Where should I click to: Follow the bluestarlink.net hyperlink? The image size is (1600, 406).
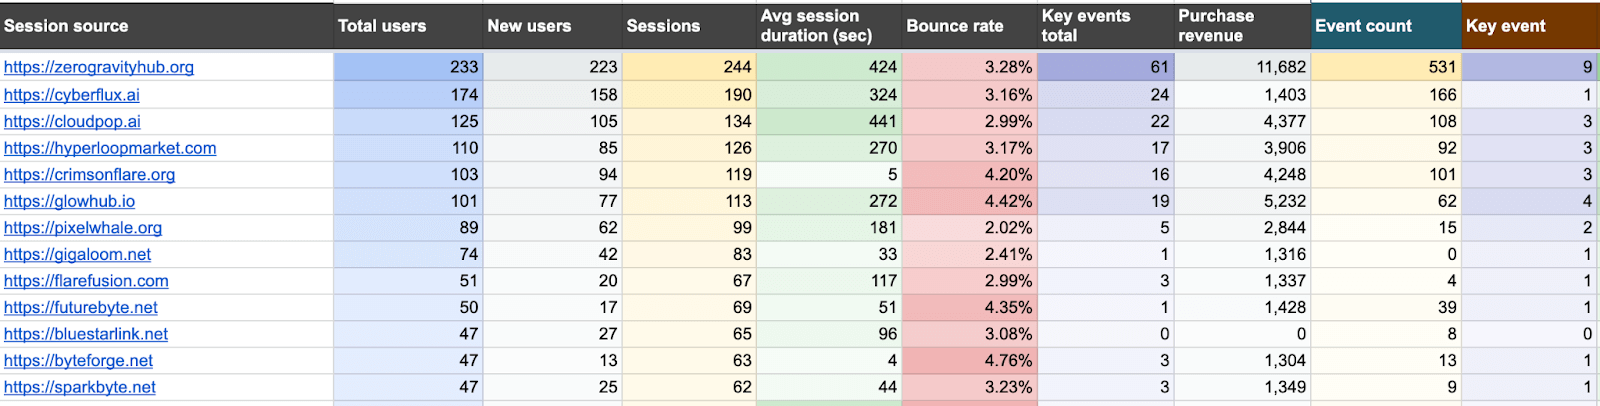[86, 334]
